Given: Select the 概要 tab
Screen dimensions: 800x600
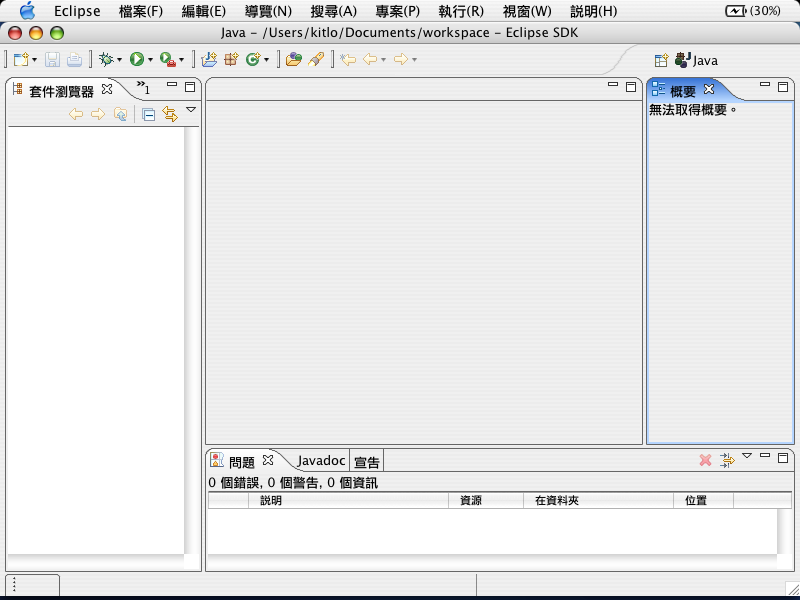Looking at the screenshot, I should (x=683, y=91).
